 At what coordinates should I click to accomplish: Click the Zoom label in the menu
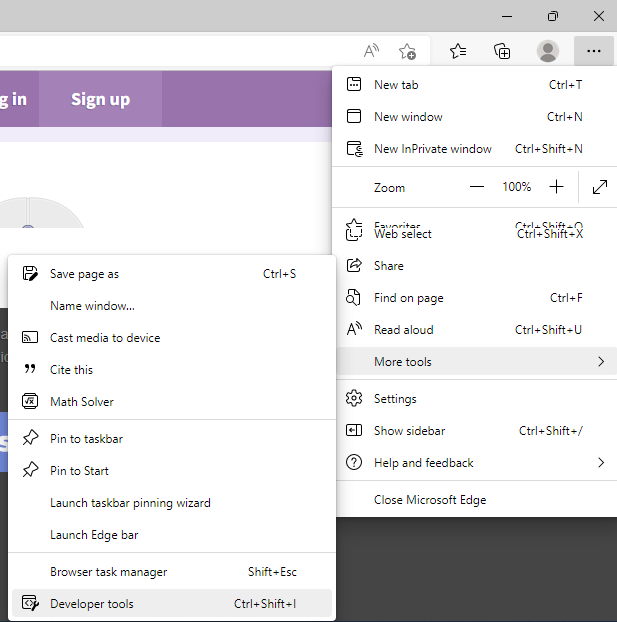(x=389, y=187)
